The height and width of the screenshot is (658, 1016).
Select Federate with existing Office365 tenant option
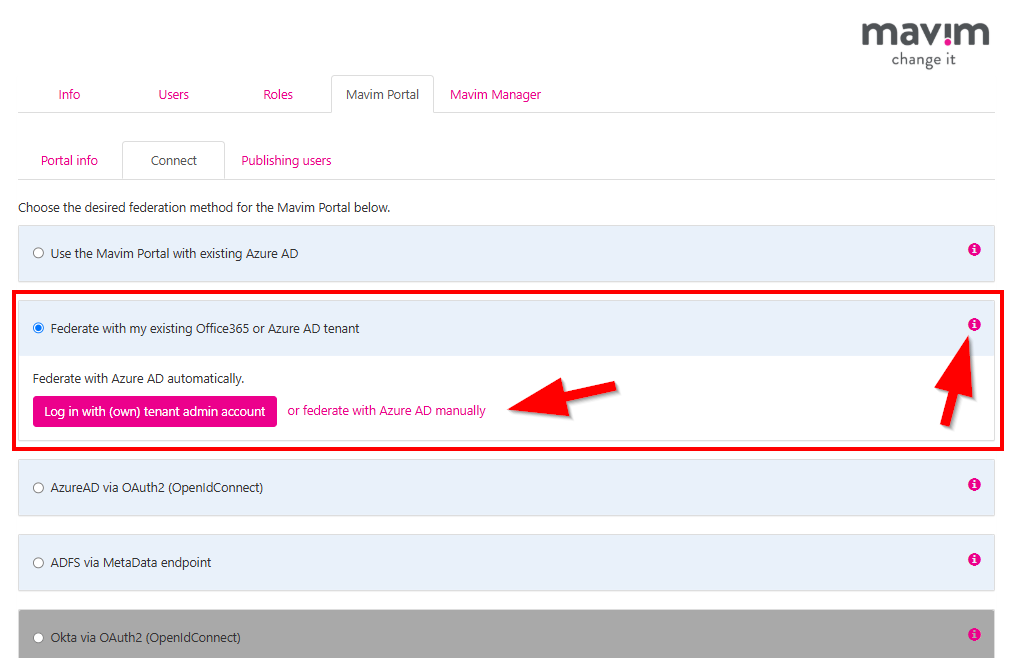point(38,327)
